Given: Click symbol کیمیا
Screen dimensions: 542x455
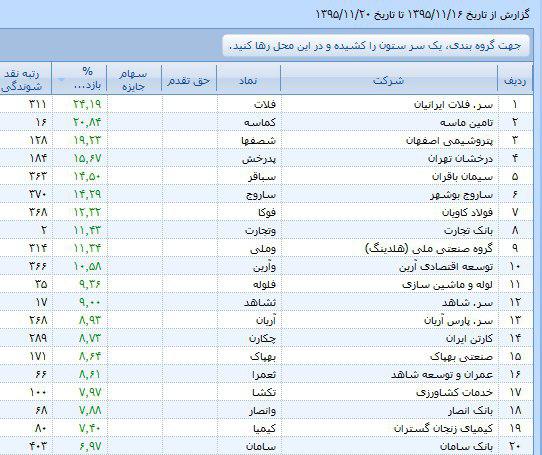Looking at the screenshot, I should coord(264,428).
